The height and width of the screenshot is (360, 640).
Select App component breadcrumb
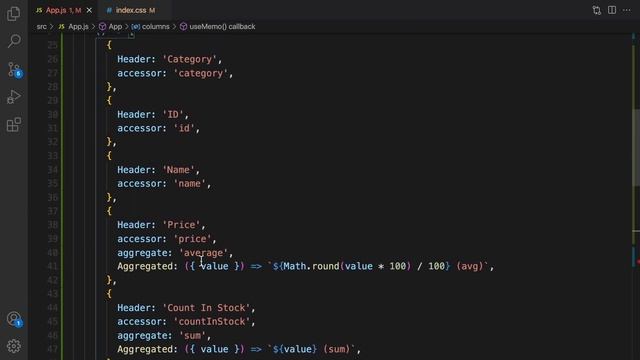[111, 27]
